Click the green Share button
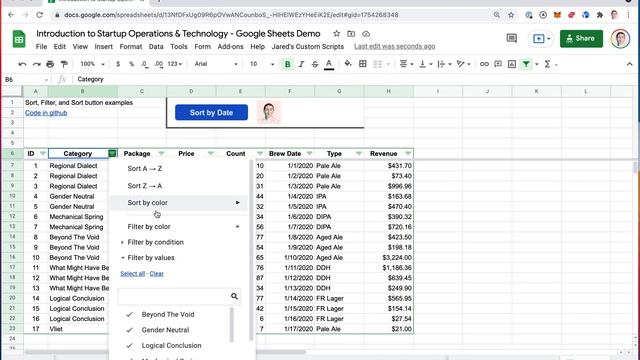 tap(581, 38)
